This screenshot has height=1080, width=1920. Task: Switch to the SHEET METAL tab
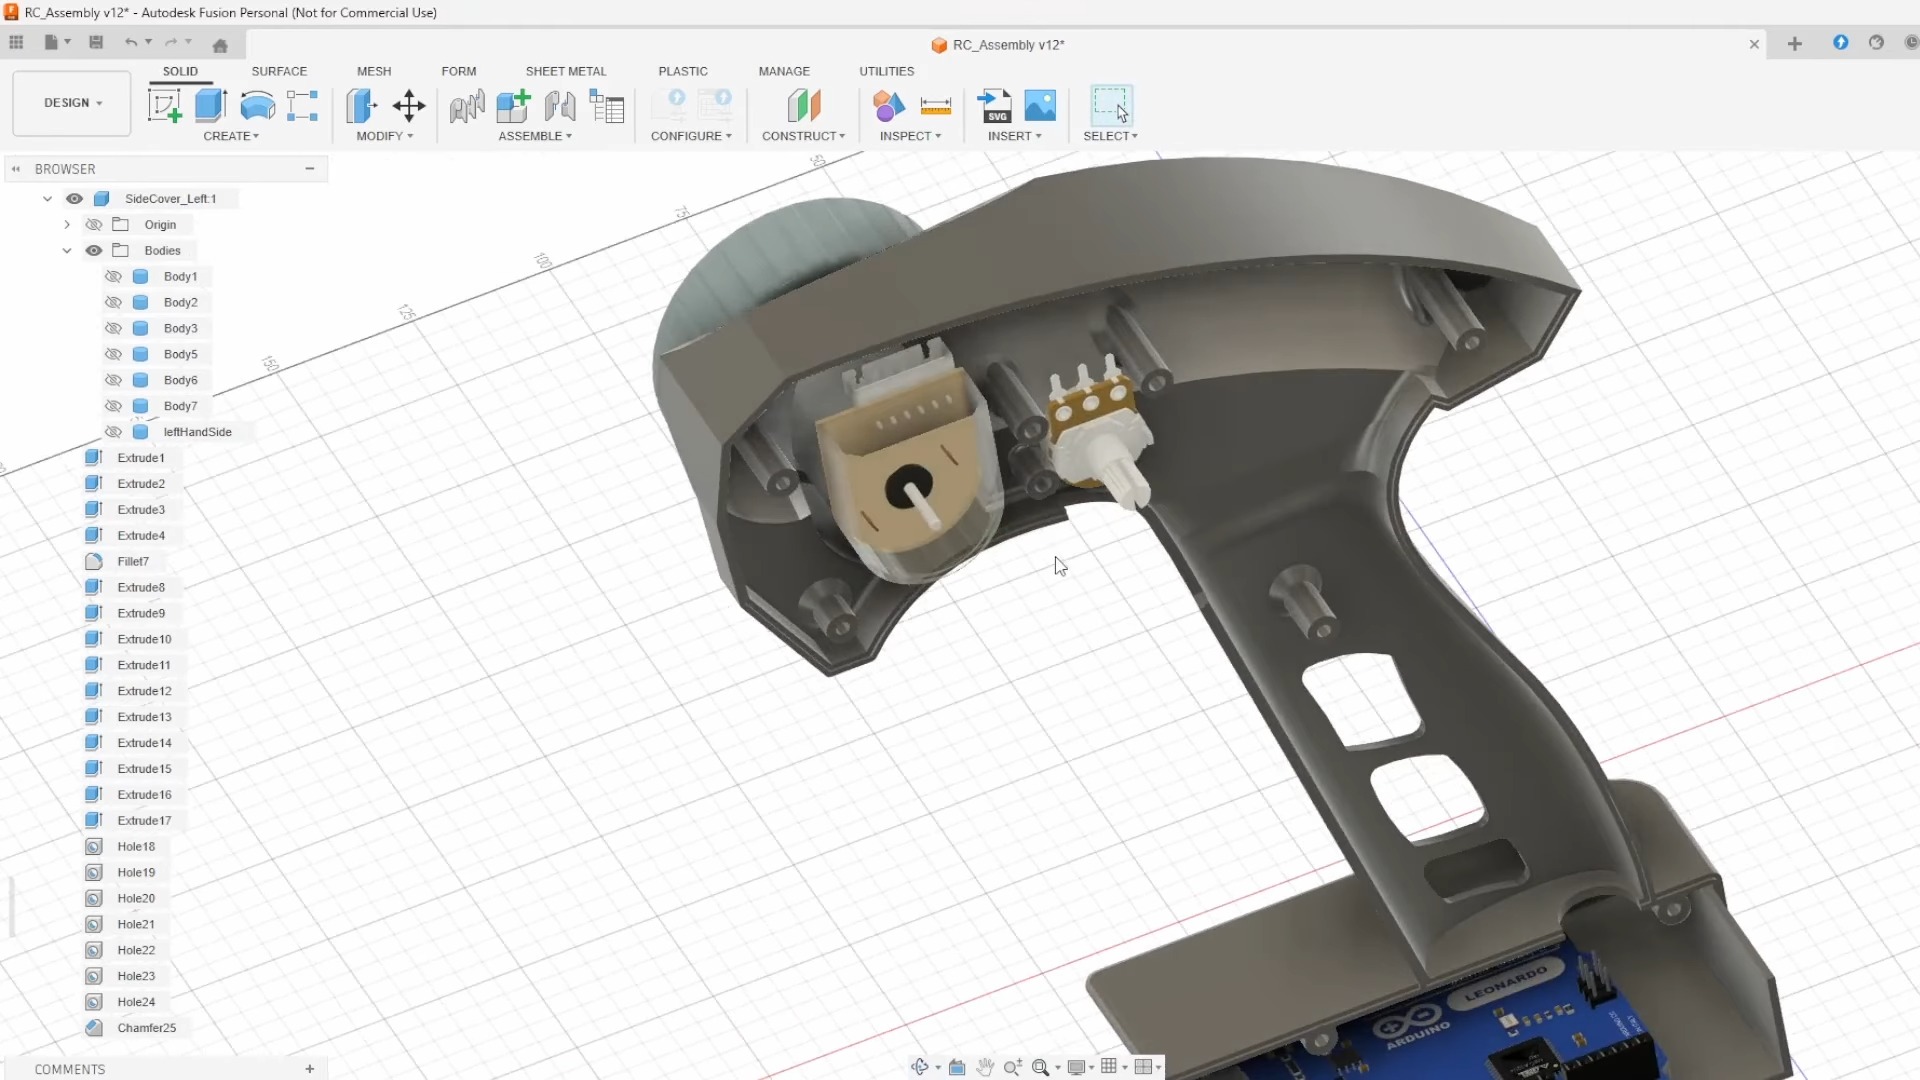point(566,71)
